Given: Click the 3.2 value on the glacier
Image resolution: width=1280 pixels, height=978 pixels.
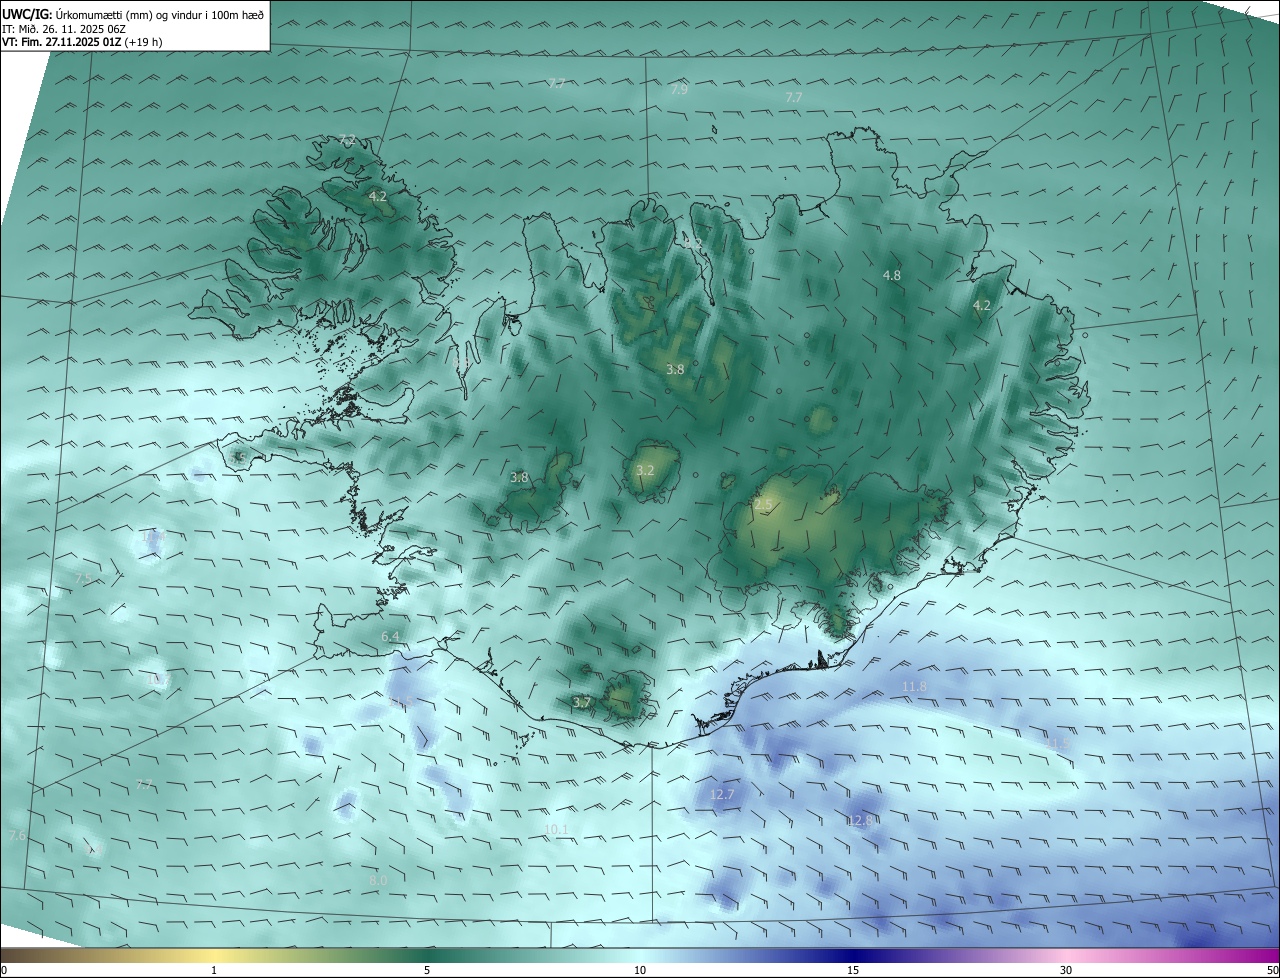Looking at the screenshot, I should [645, 470].
